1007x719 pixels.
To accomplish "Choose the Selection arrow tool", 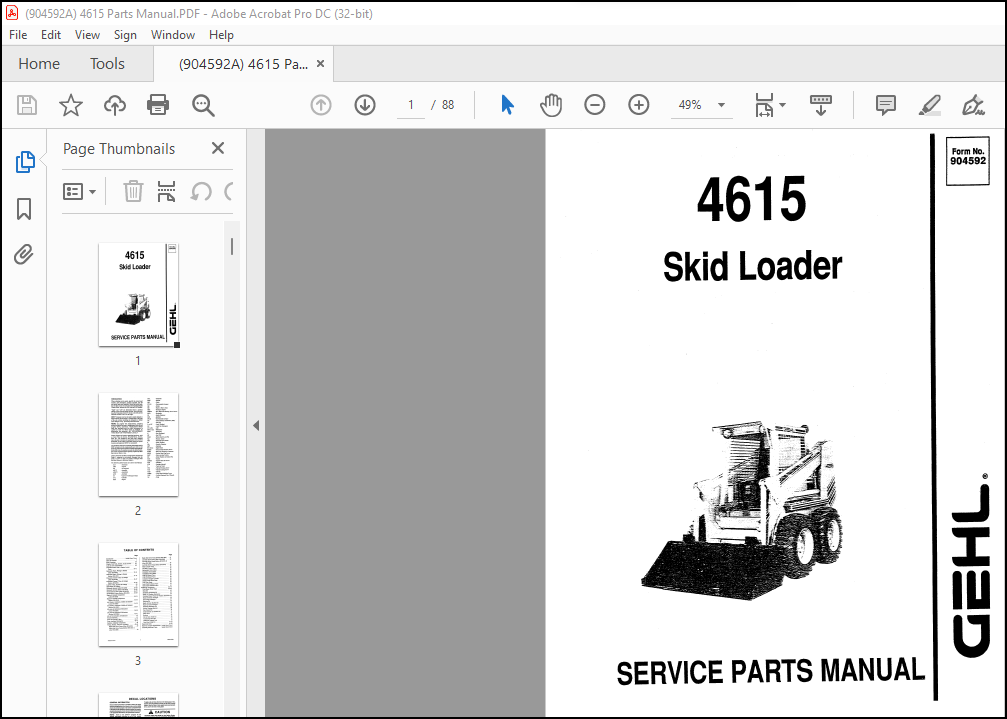I will tap(507, 105).
